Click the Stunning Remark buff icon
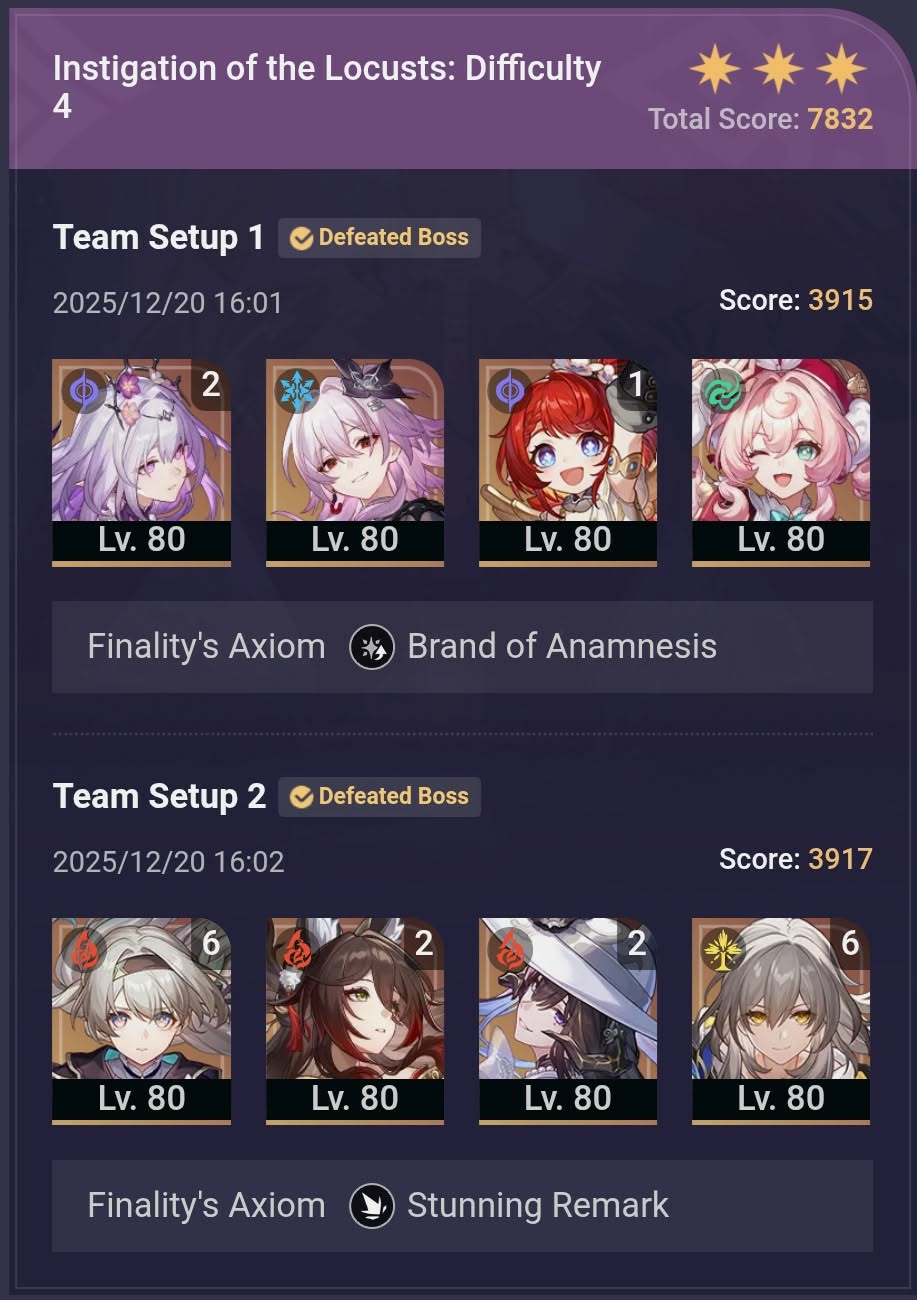917x1300 pixels. pos(371,1206)
